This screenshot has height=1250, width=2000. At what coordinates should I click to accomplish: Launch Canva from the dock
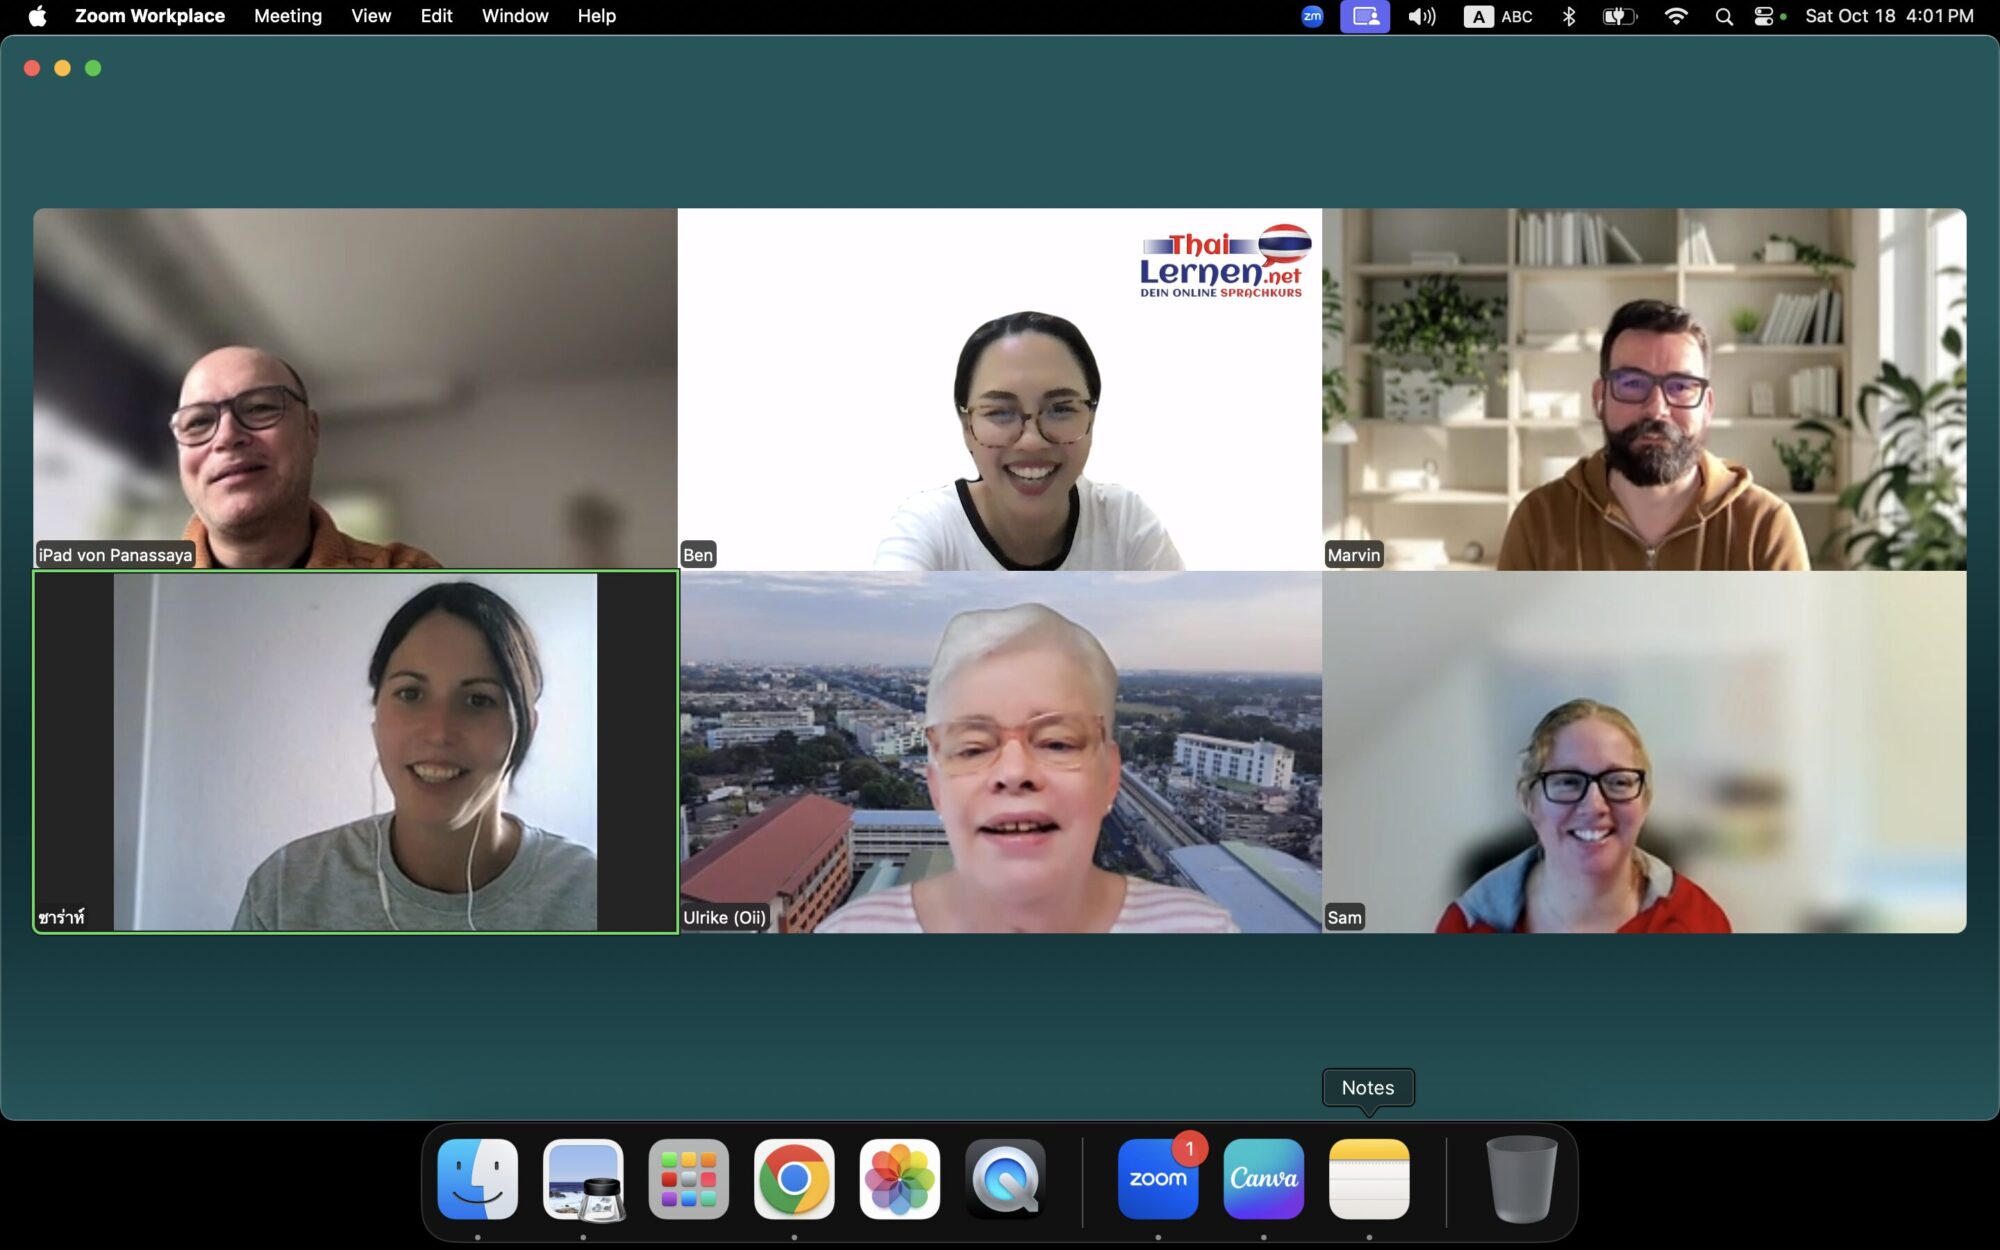click(x=1263, y=1179)
